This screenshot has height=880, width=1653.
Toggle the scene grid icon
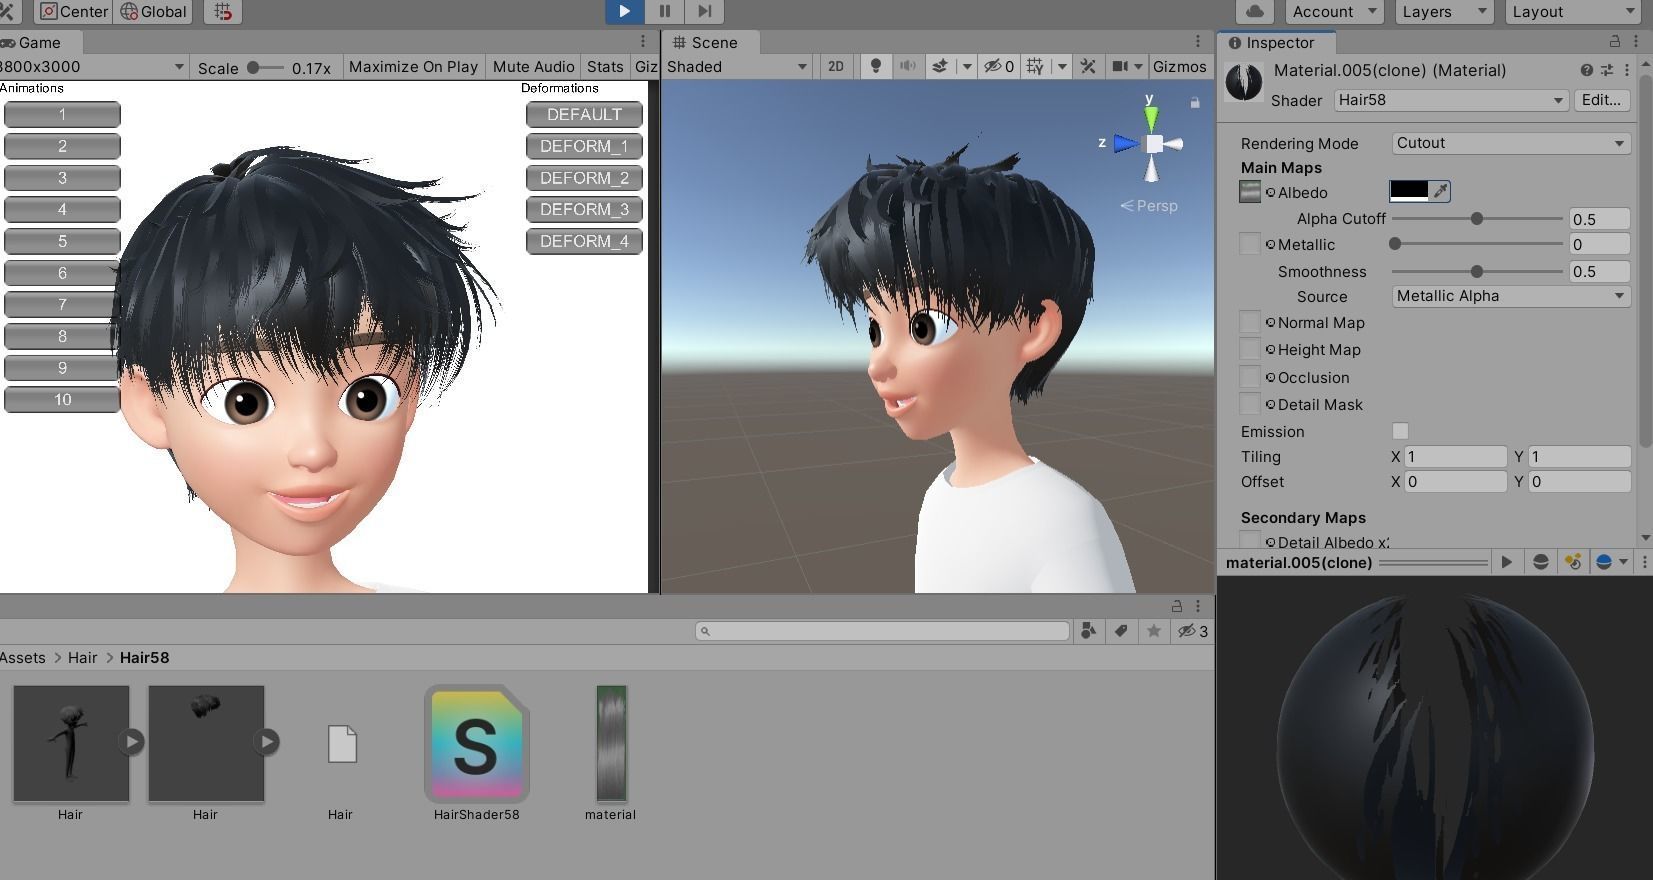[x=1035, y=66]
